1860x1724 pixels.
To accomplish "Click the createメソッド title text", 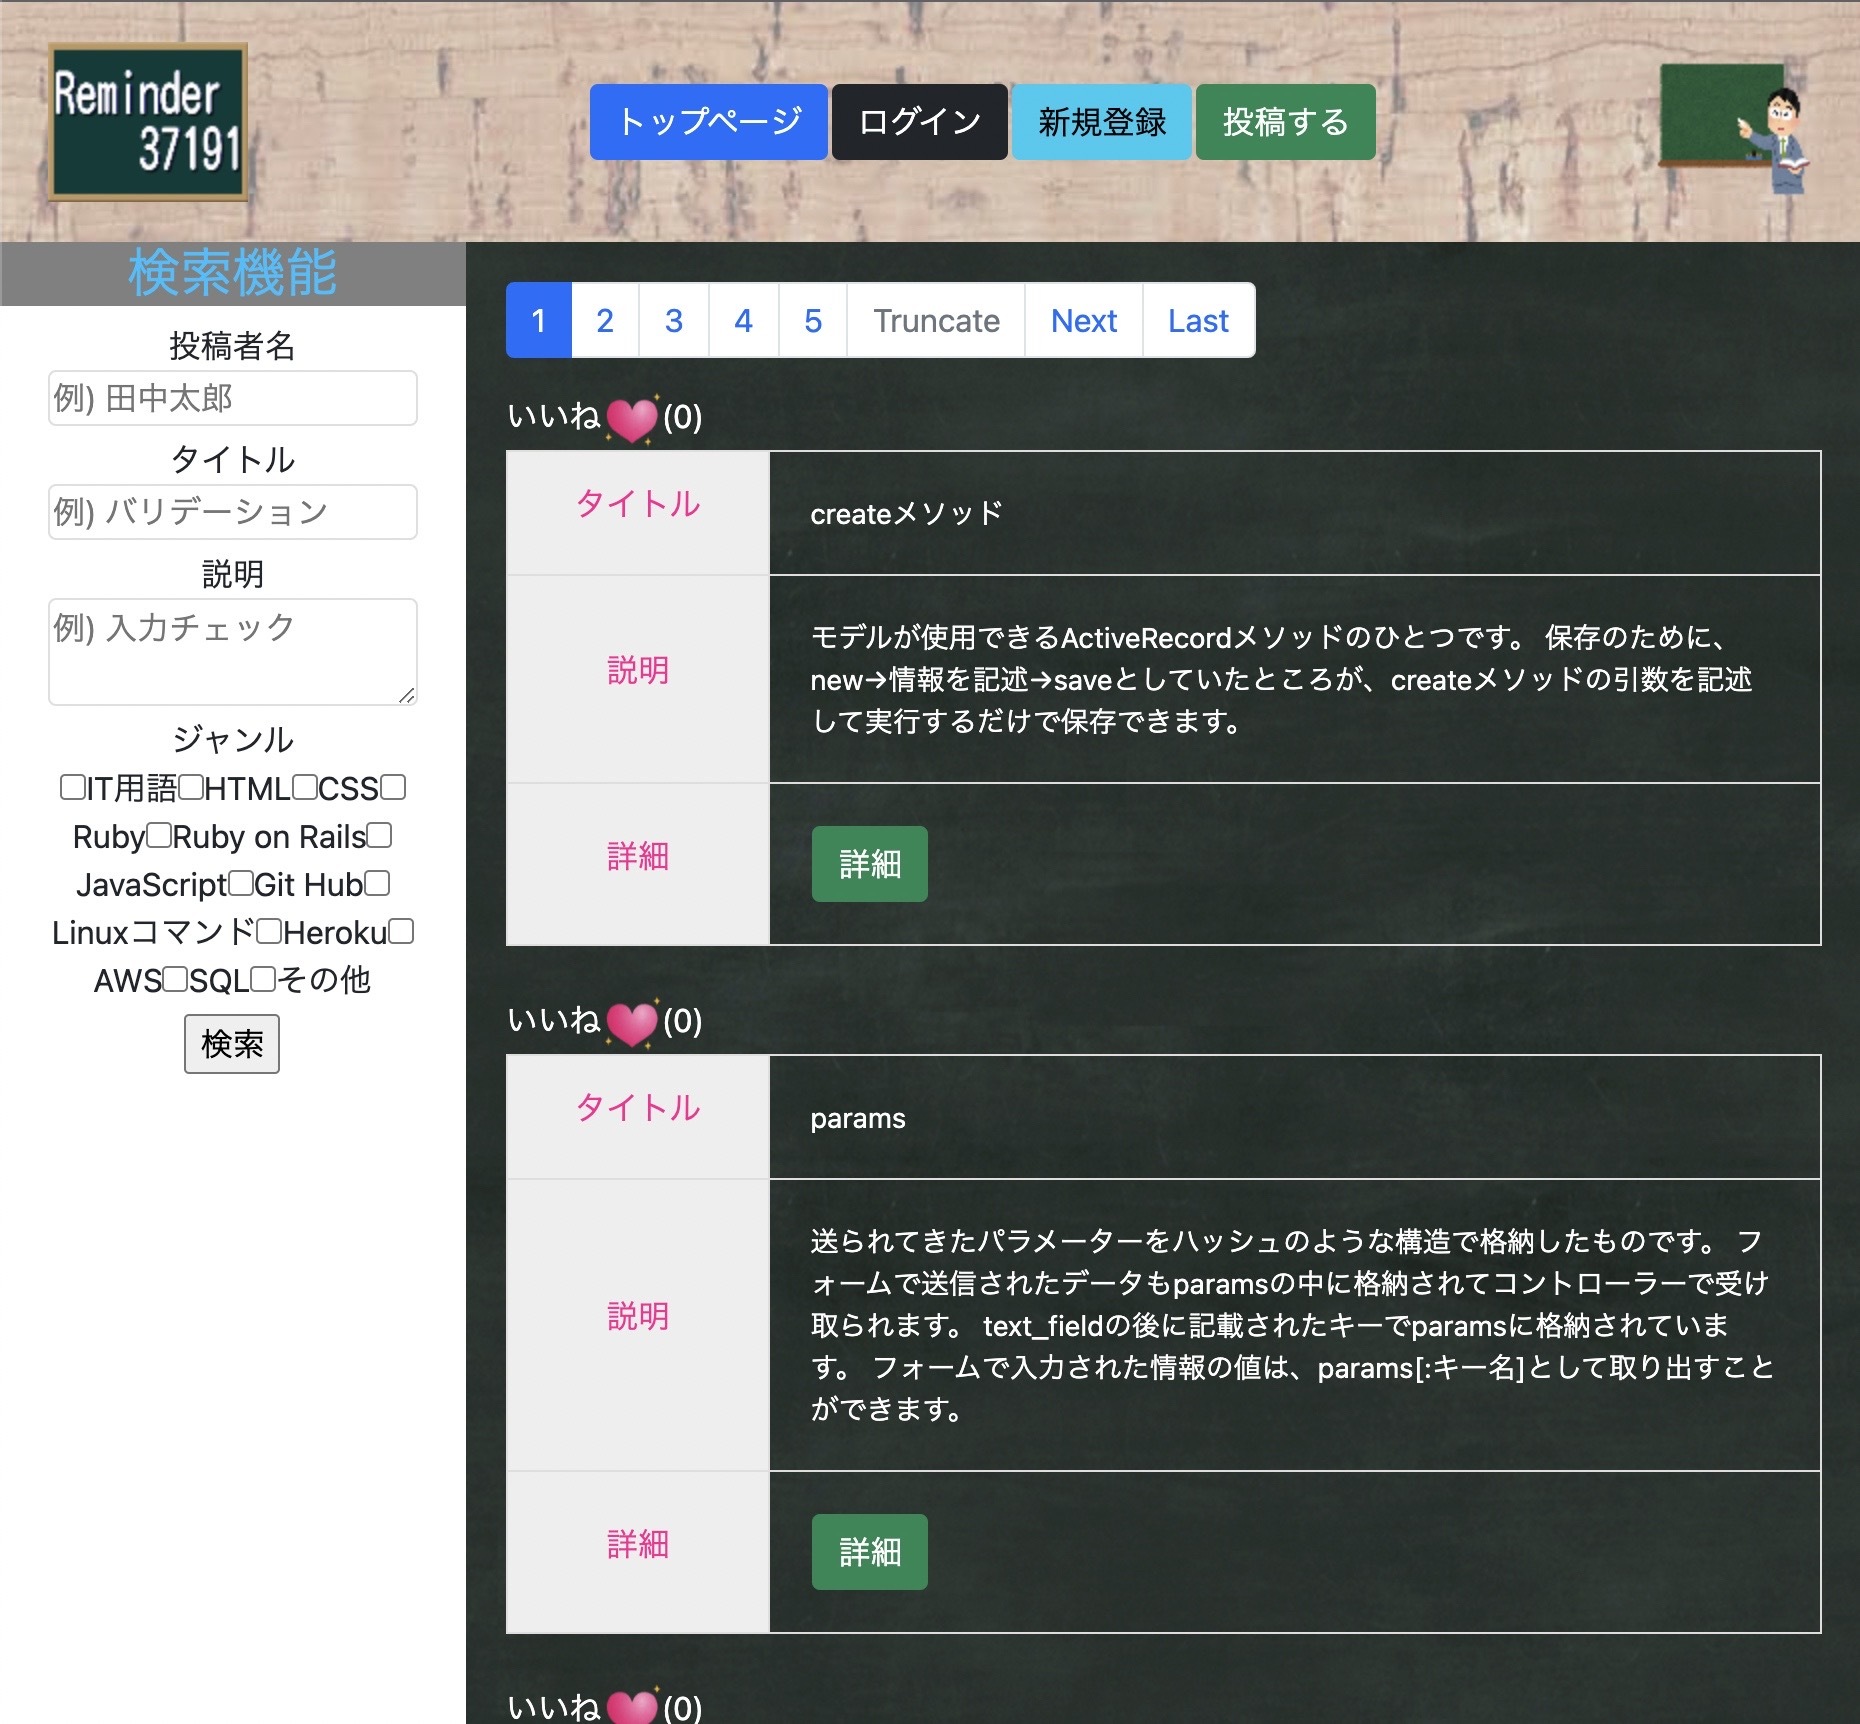I will (x=906, y=514).
